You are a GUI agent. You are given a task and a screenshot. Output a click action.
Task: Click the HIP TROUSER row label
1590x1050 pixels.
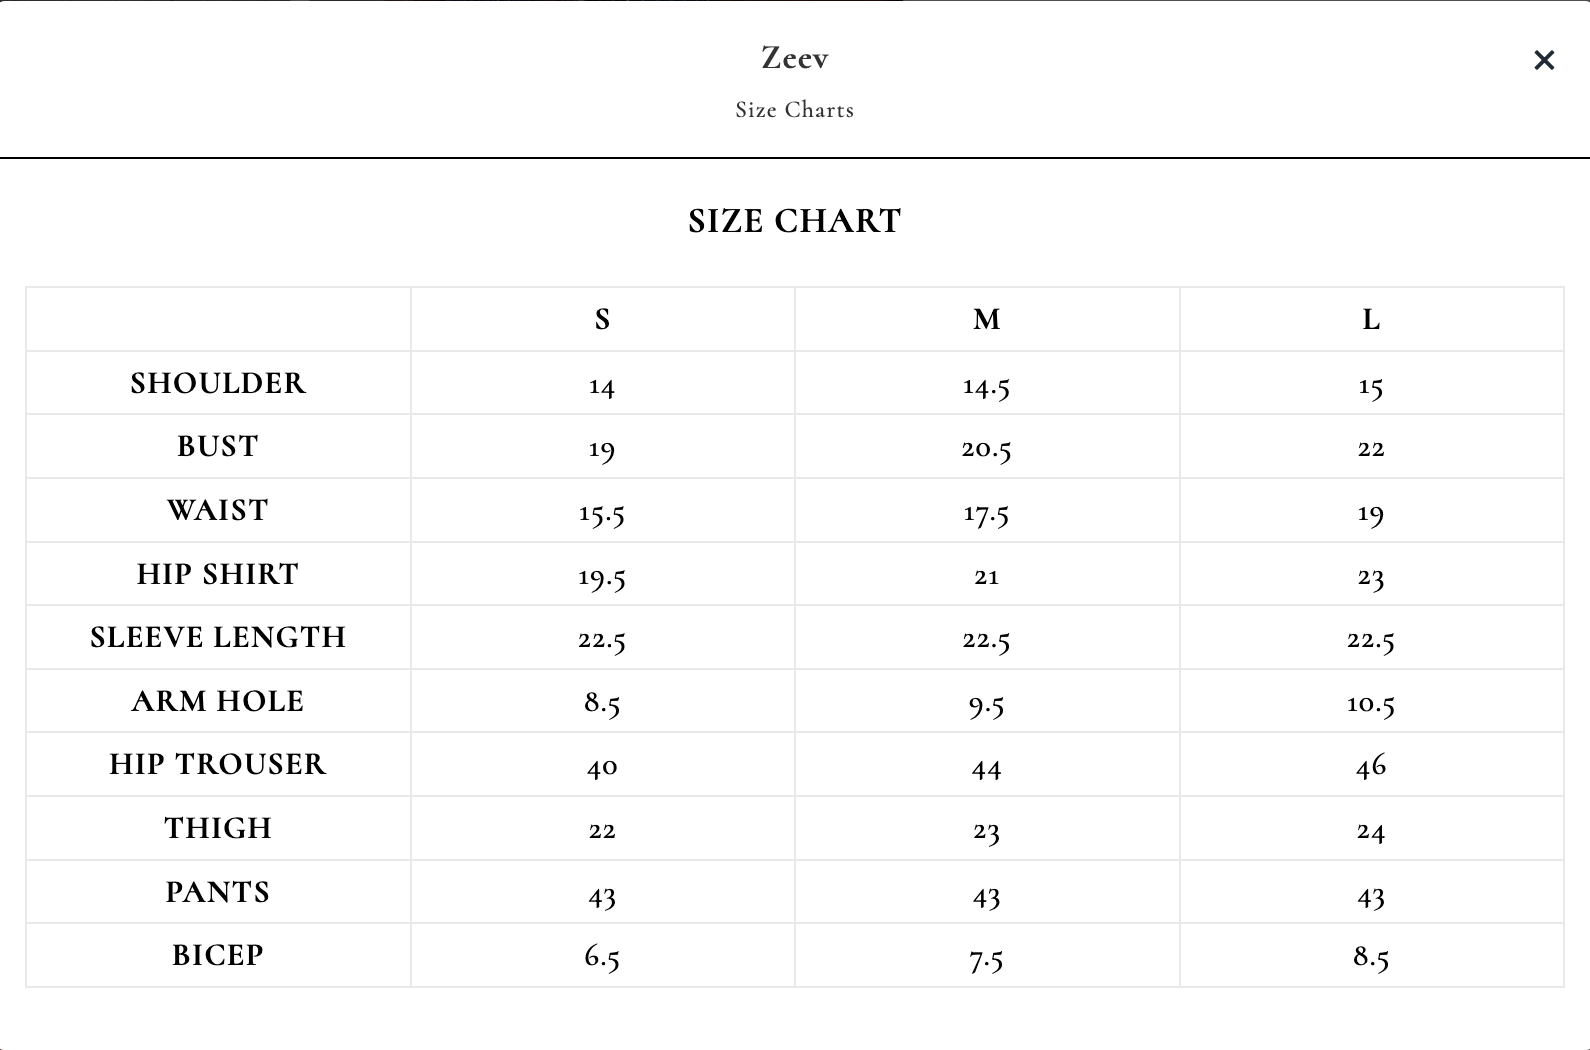tap(218, 764)
